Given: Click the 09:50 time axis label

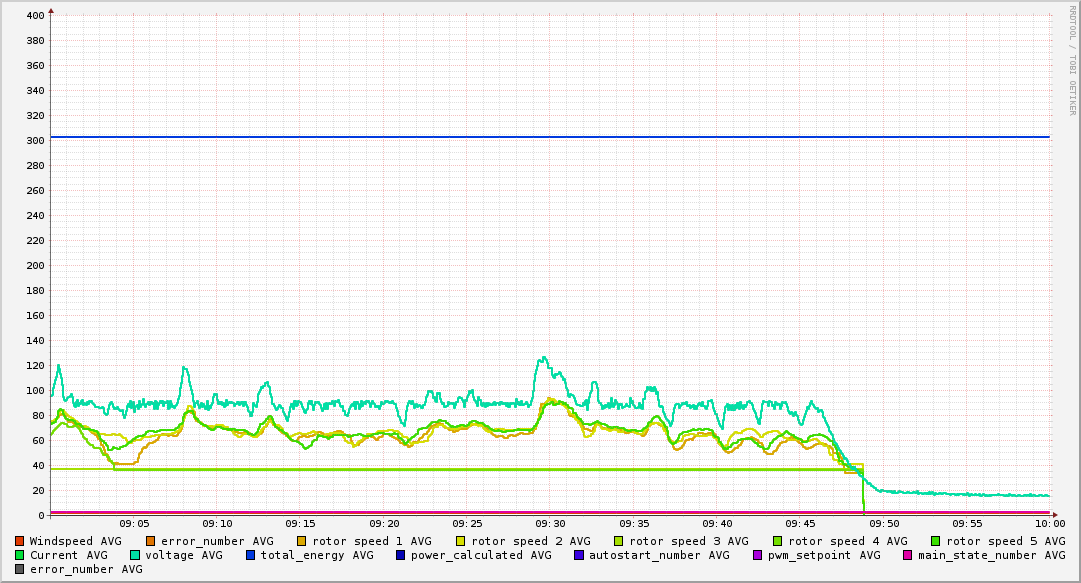Looking at the screenshot, I should click(884, 524).
